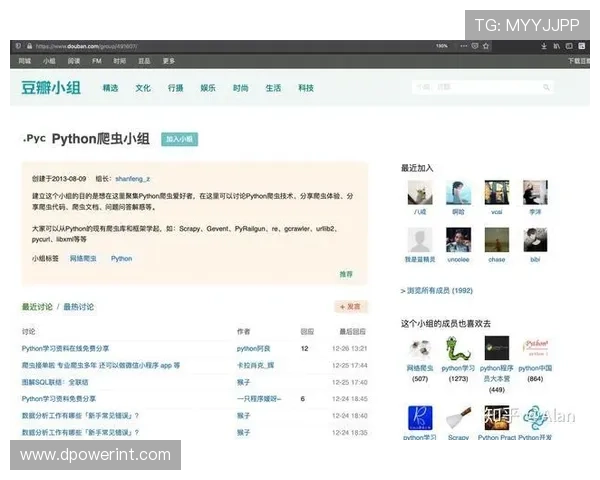Go to the 时尚 group category
The height and width of the screenshot is (480, 600).
241,88
